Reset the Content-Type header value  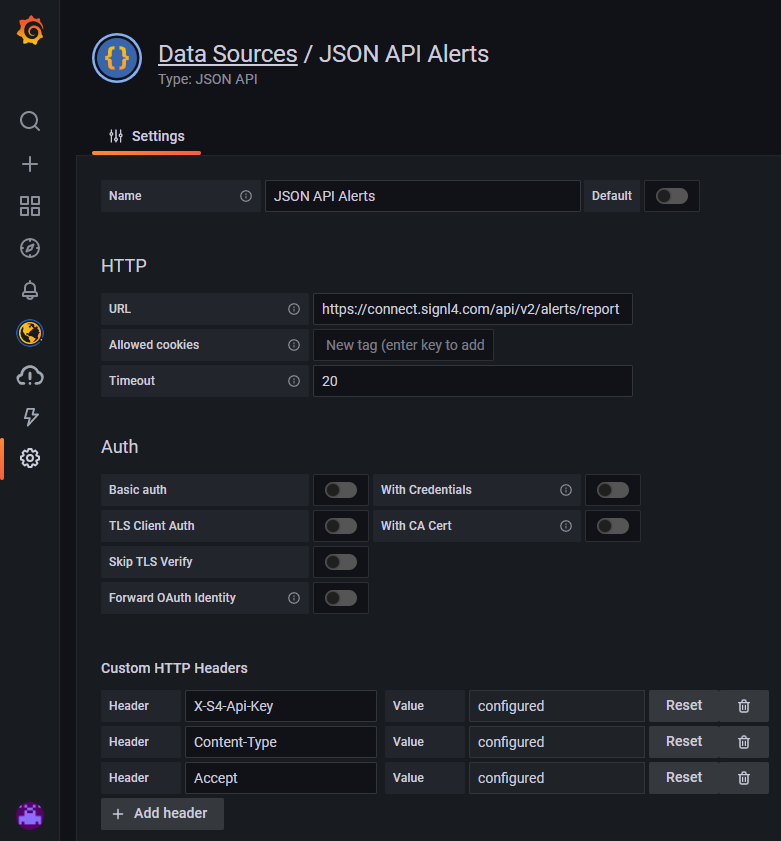(684, 742)
